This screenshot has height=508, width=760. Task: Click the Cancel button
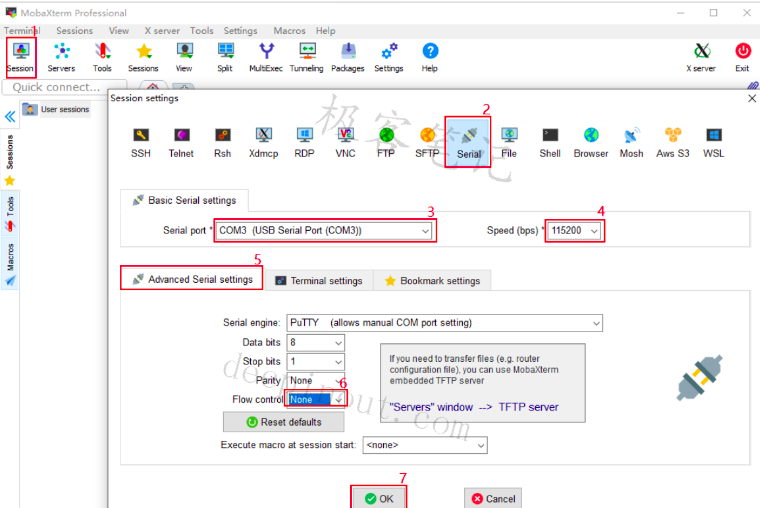pyautogui.click(x=493, y=499)
